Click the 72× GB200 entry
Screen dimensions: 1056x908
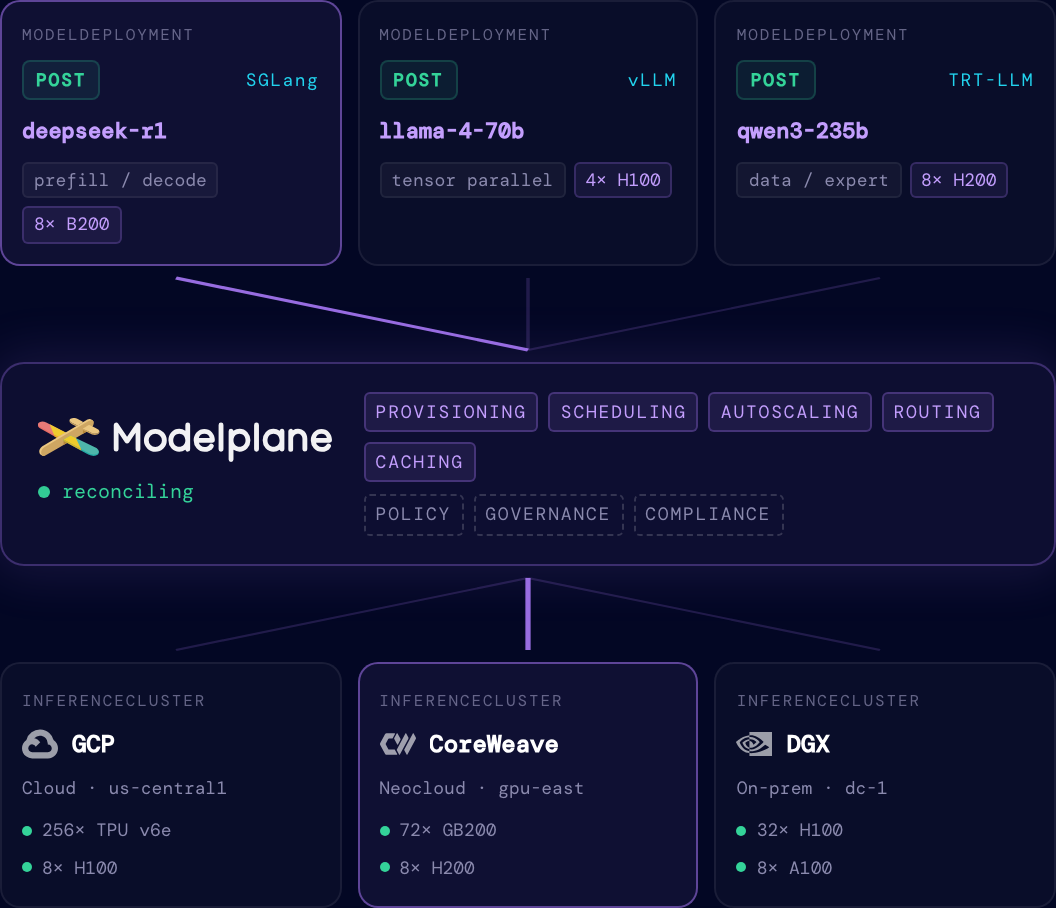pyautogui.click(x=448, y=831)
